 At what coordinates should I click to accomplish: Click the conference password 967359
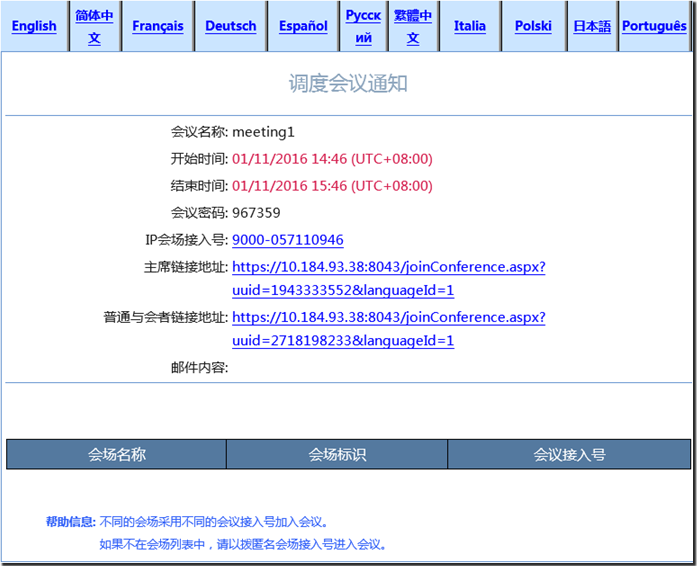click(256, 213)
